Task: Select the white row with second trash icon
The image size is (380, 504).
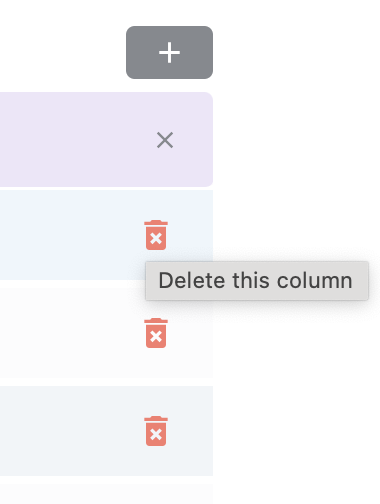Action: [x=106, y=333]
